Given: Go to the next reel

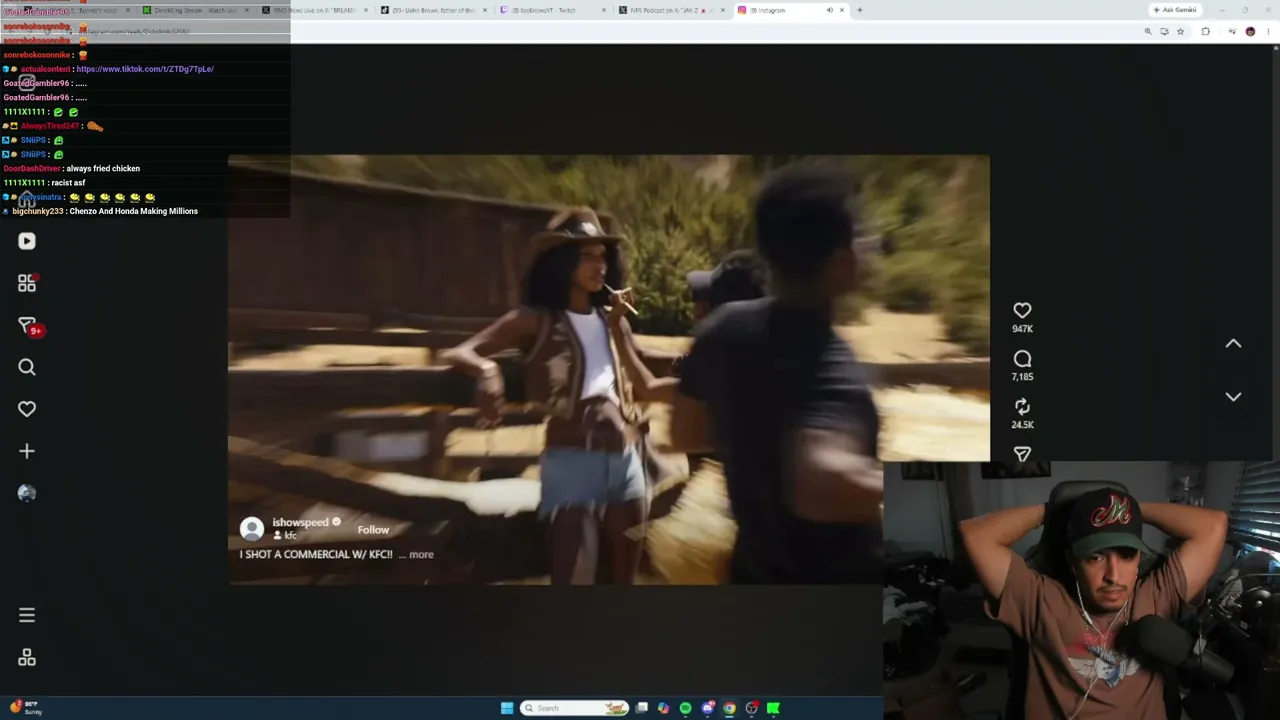Looking at the screenshot, I should coord(1233,397).
